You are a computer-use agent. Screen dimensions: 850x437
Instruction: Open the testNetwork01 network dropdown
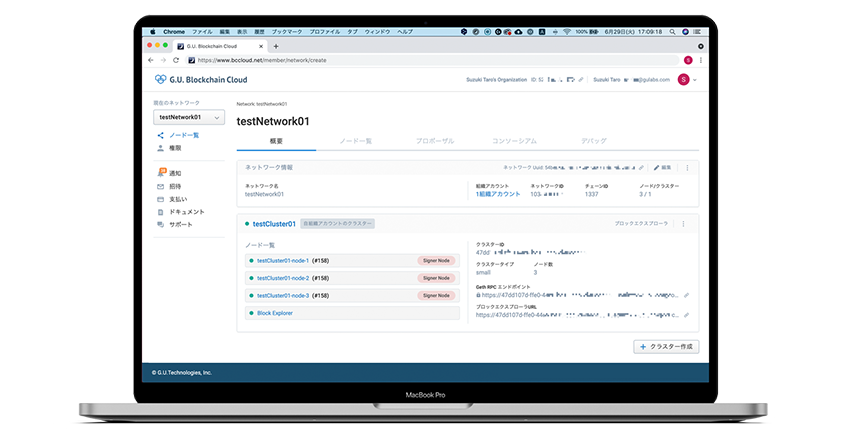[x=189, y=118]
